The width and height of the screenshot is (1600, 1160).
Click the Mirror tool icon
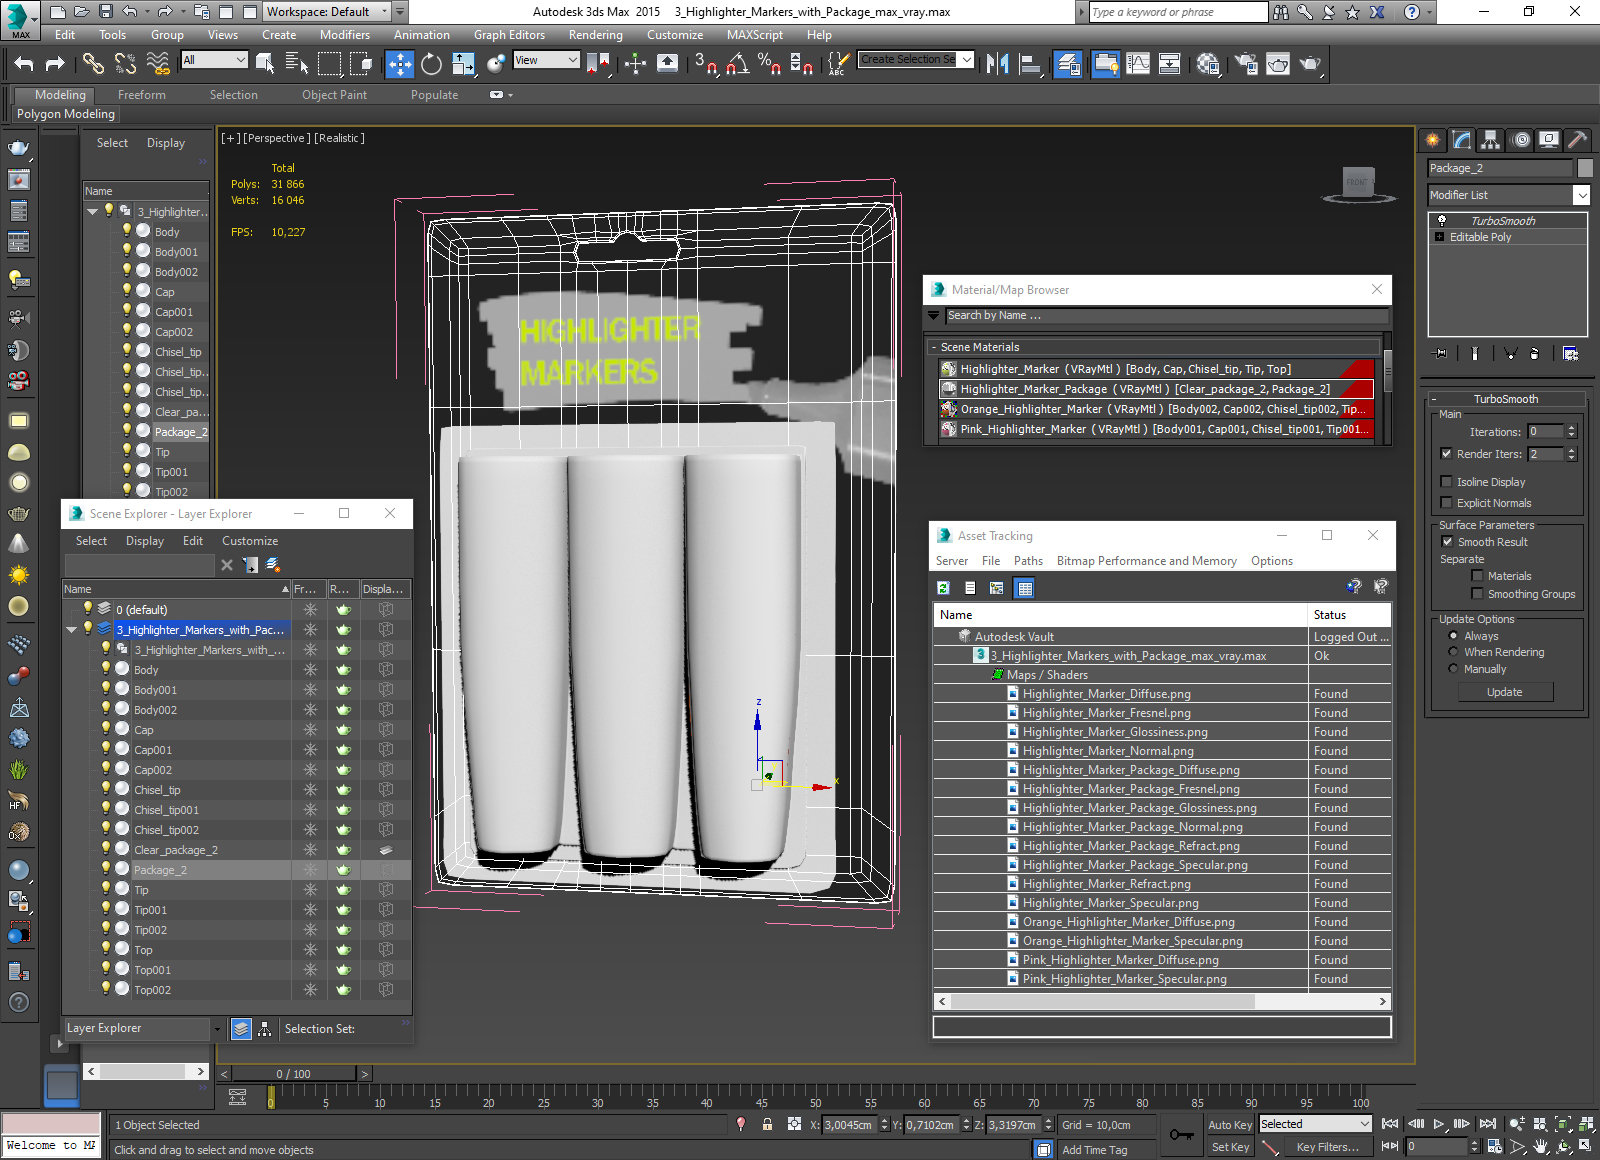pyautogui.click(x=998, y=64)
